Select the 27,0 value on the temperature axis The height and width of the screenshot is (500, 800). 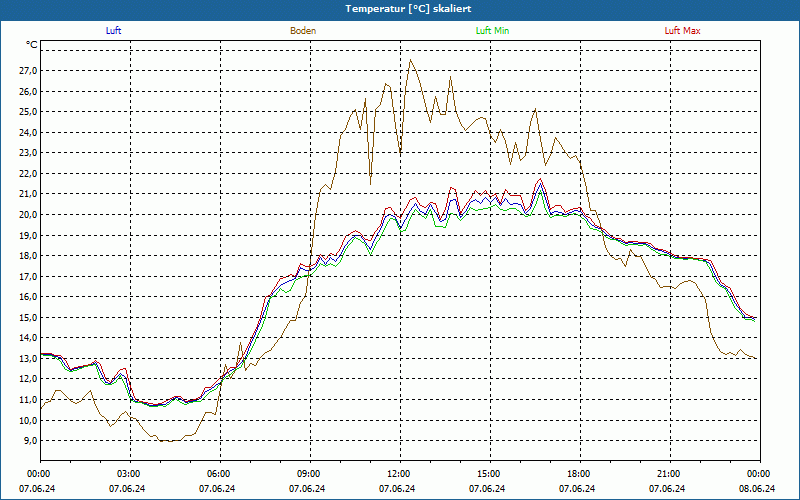pyautogui.click(x=27, y=71)
